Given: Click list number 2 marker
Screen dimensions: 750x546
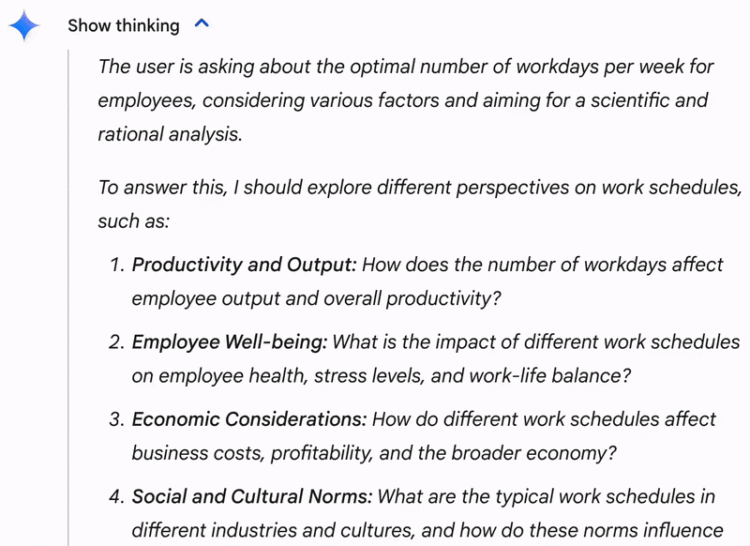Looking at the screenshot, I should click(x=117, y=342).
